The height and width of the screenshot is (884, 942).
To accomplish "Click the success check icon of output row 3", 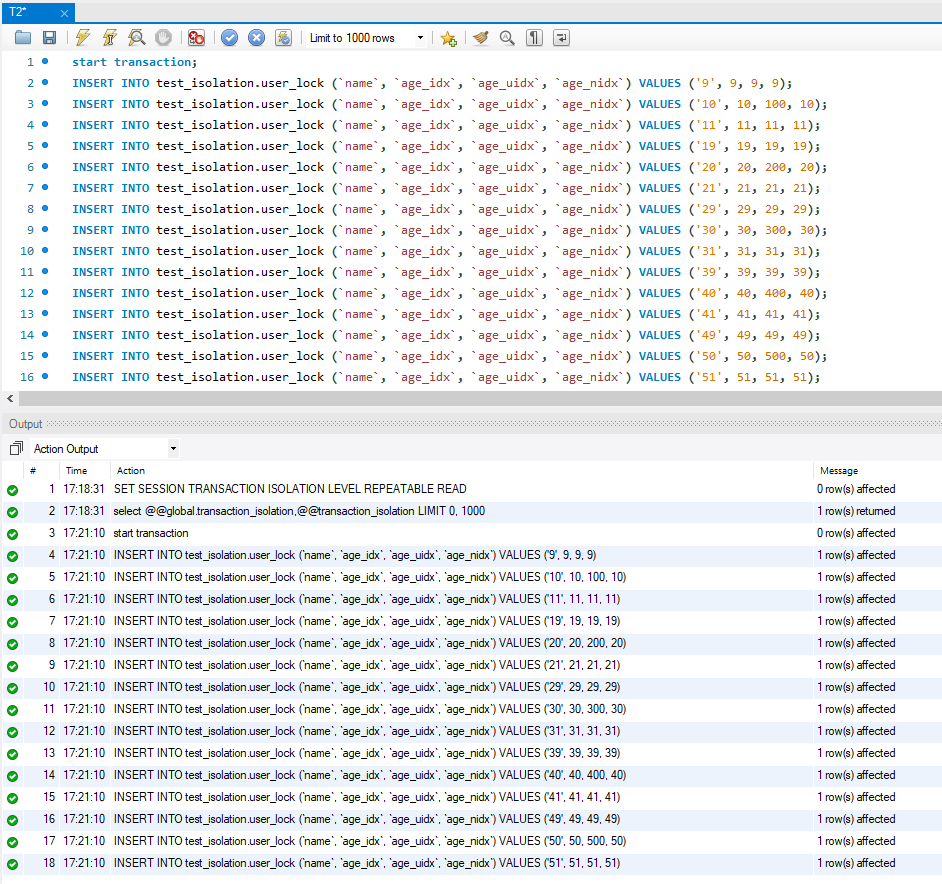I will 13,534.
